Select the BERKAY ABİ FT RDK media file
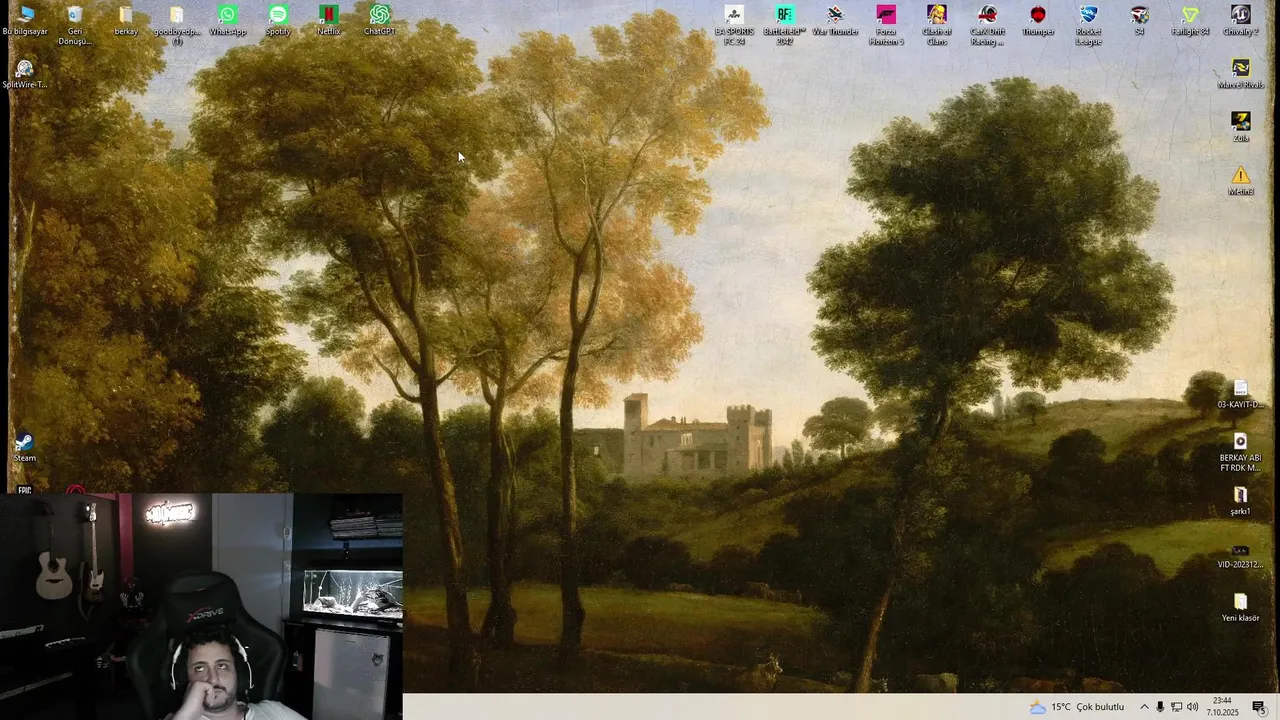Viewport: 1280px width, 720px height. [1241, 452]
